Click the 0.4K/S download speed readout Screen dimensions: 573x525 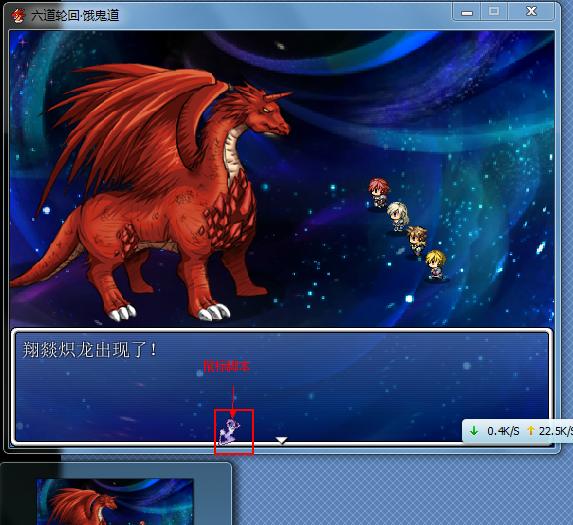[x=503, y=431]
